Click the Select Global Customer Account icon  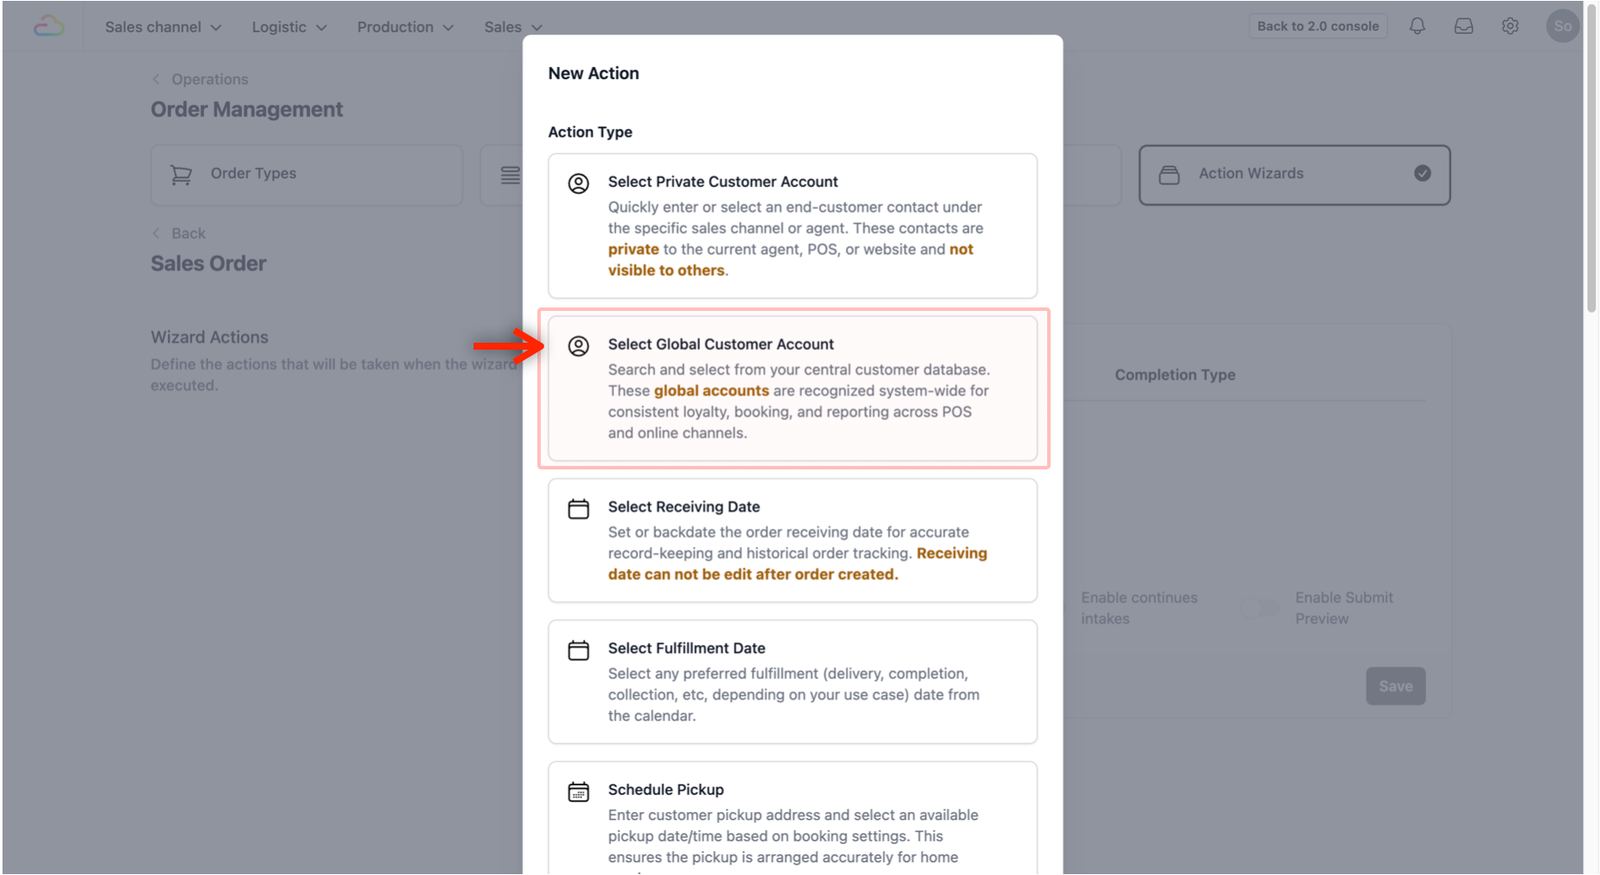(578, 346)
